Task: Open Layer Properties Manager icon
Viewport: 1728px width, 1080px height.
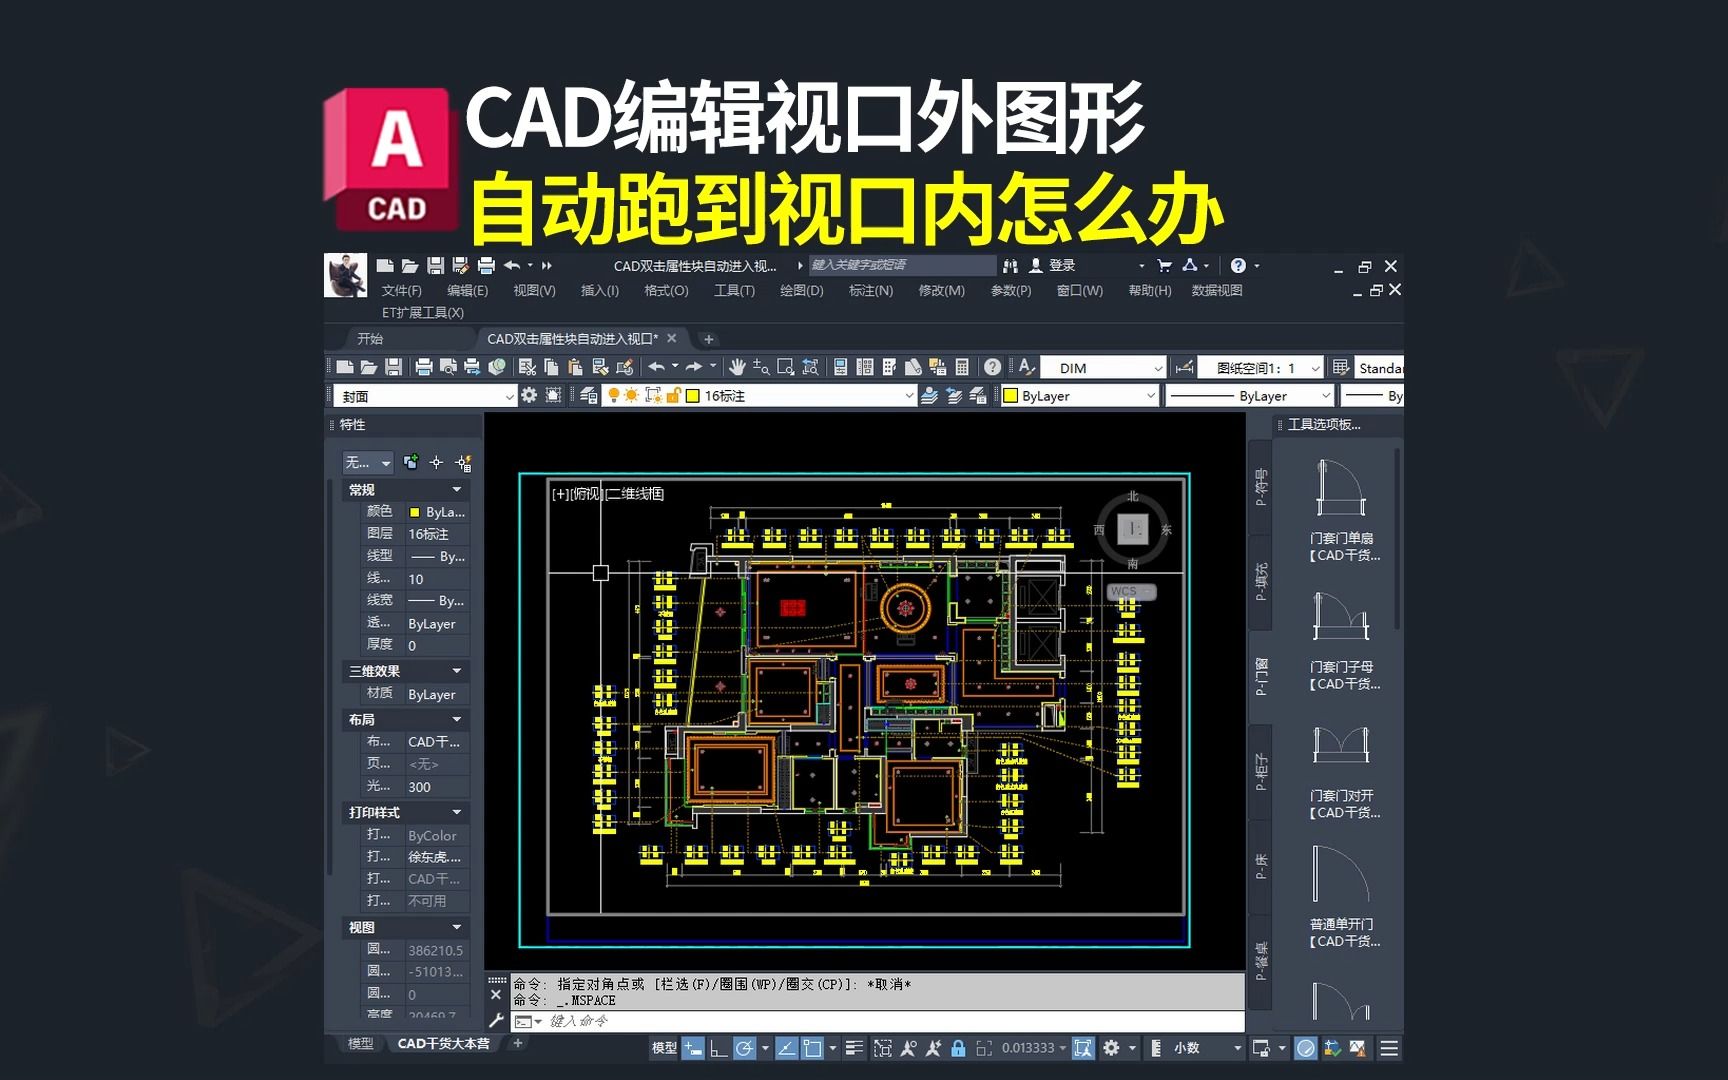Action: pyautogui.click(x=589, y=396)
